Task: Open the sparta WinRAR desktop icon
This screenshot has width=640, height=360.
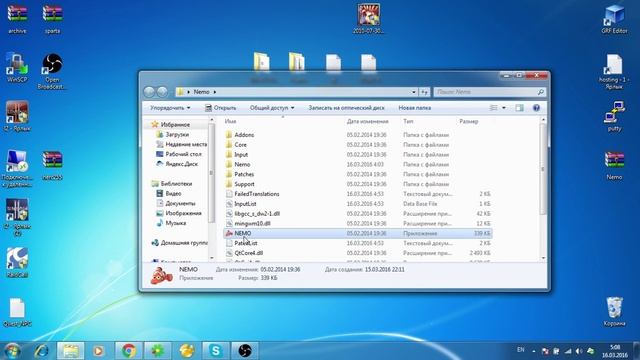Action: click(x=52, y=18)
